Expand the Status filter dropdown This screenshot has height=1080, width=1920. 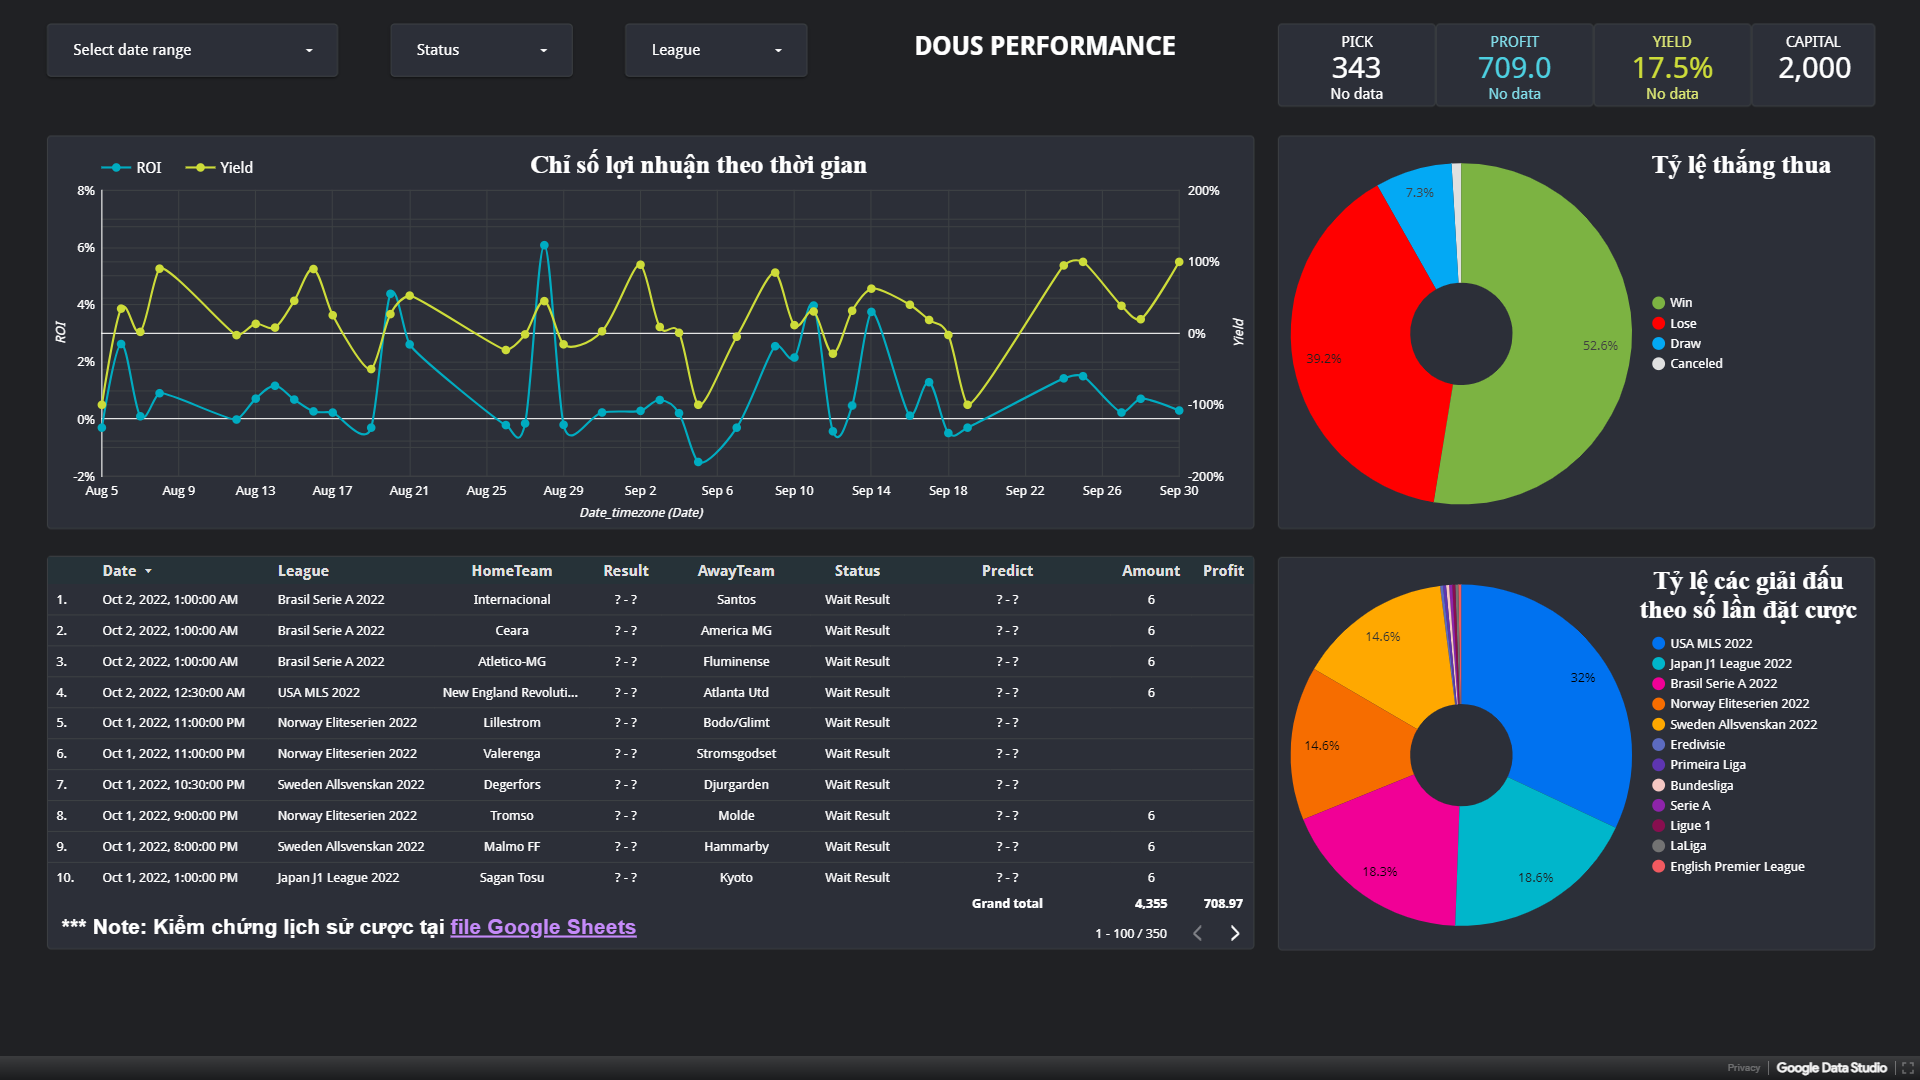point(481,50)
